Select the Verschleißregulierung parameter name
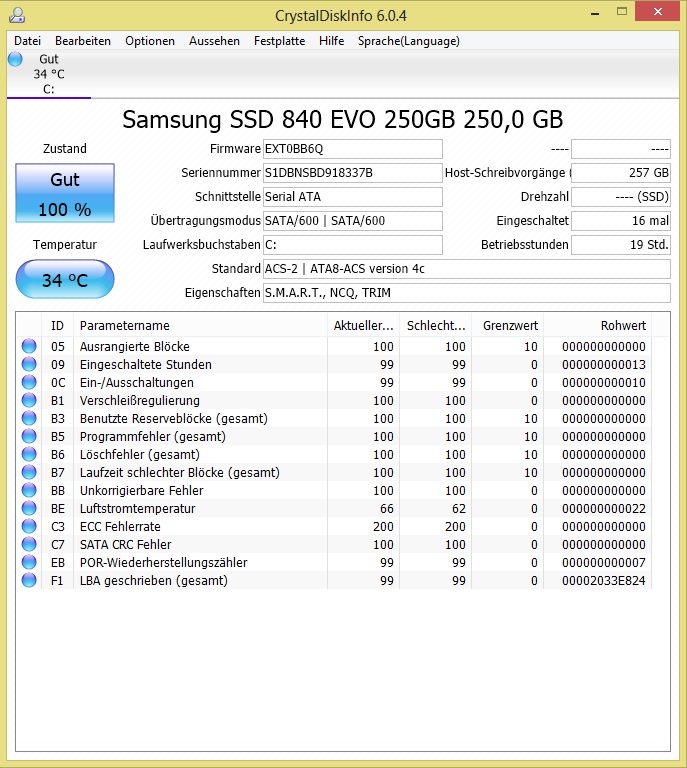 pos(140,401)
